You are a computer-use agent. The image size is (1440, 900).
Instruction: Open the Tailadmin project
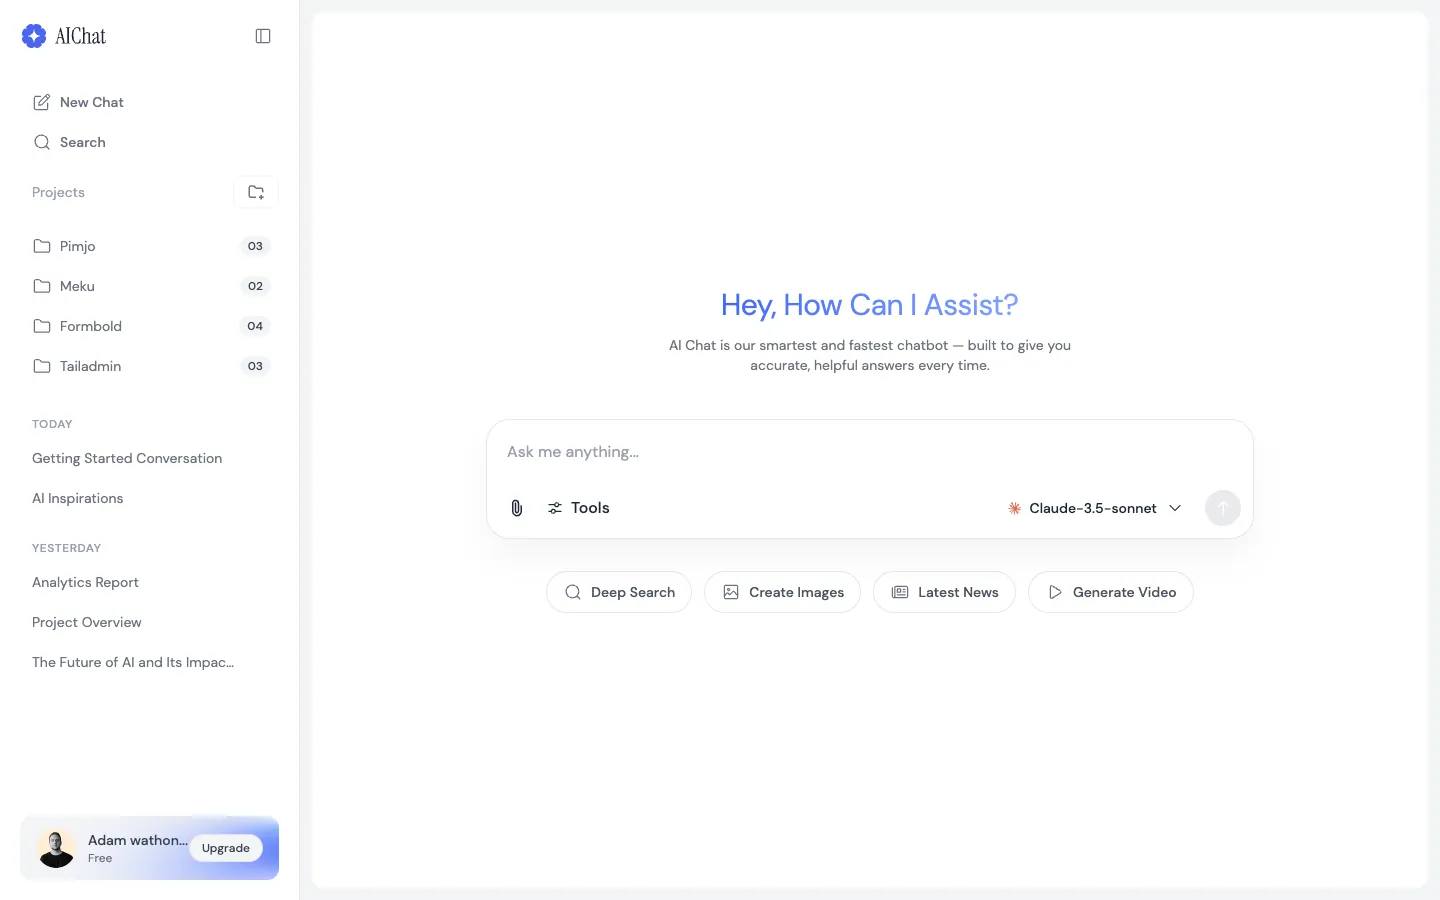click(x=150, y=366)
